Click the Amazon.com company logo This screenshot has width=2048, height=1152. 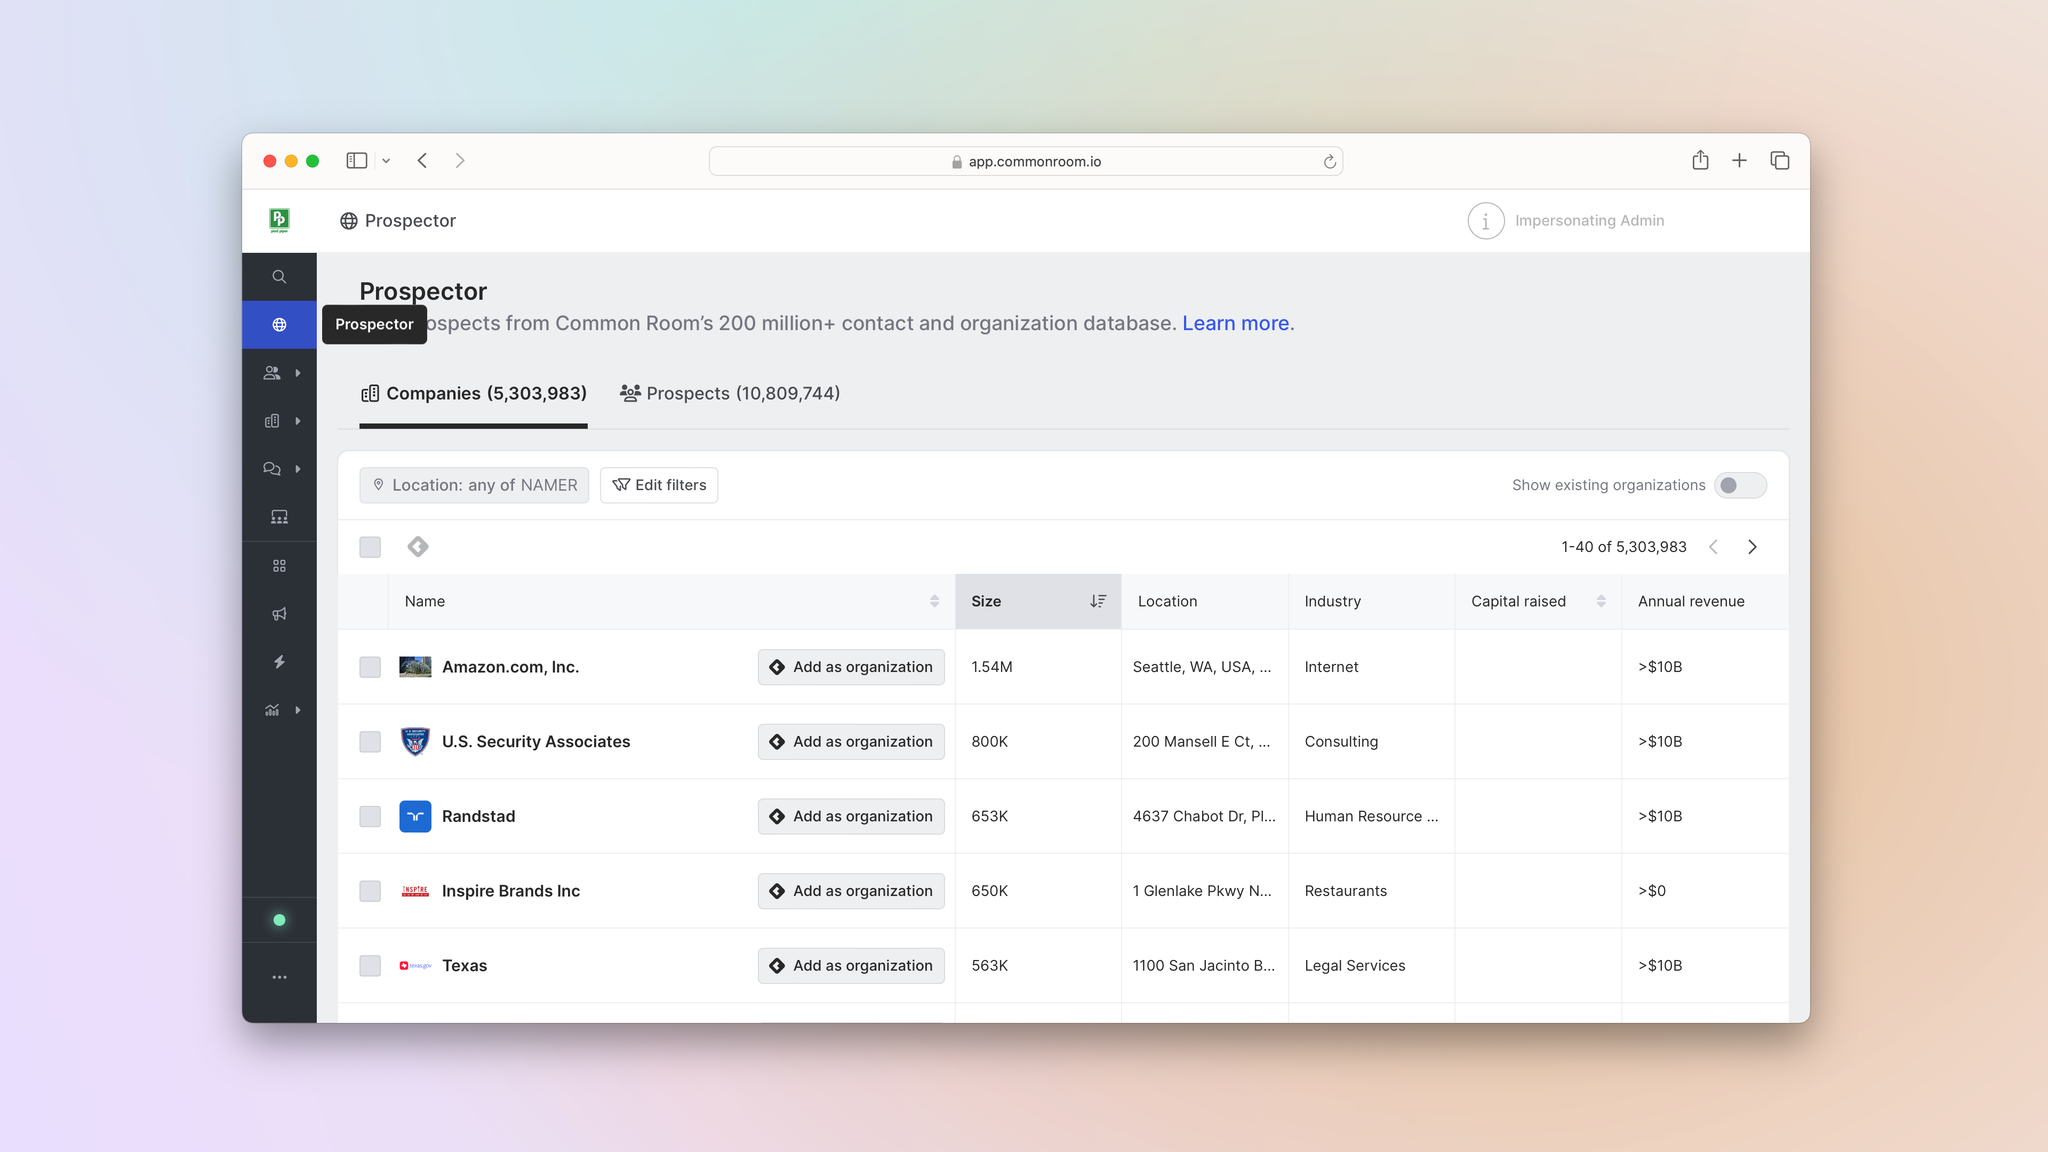(x=415, y=667)
